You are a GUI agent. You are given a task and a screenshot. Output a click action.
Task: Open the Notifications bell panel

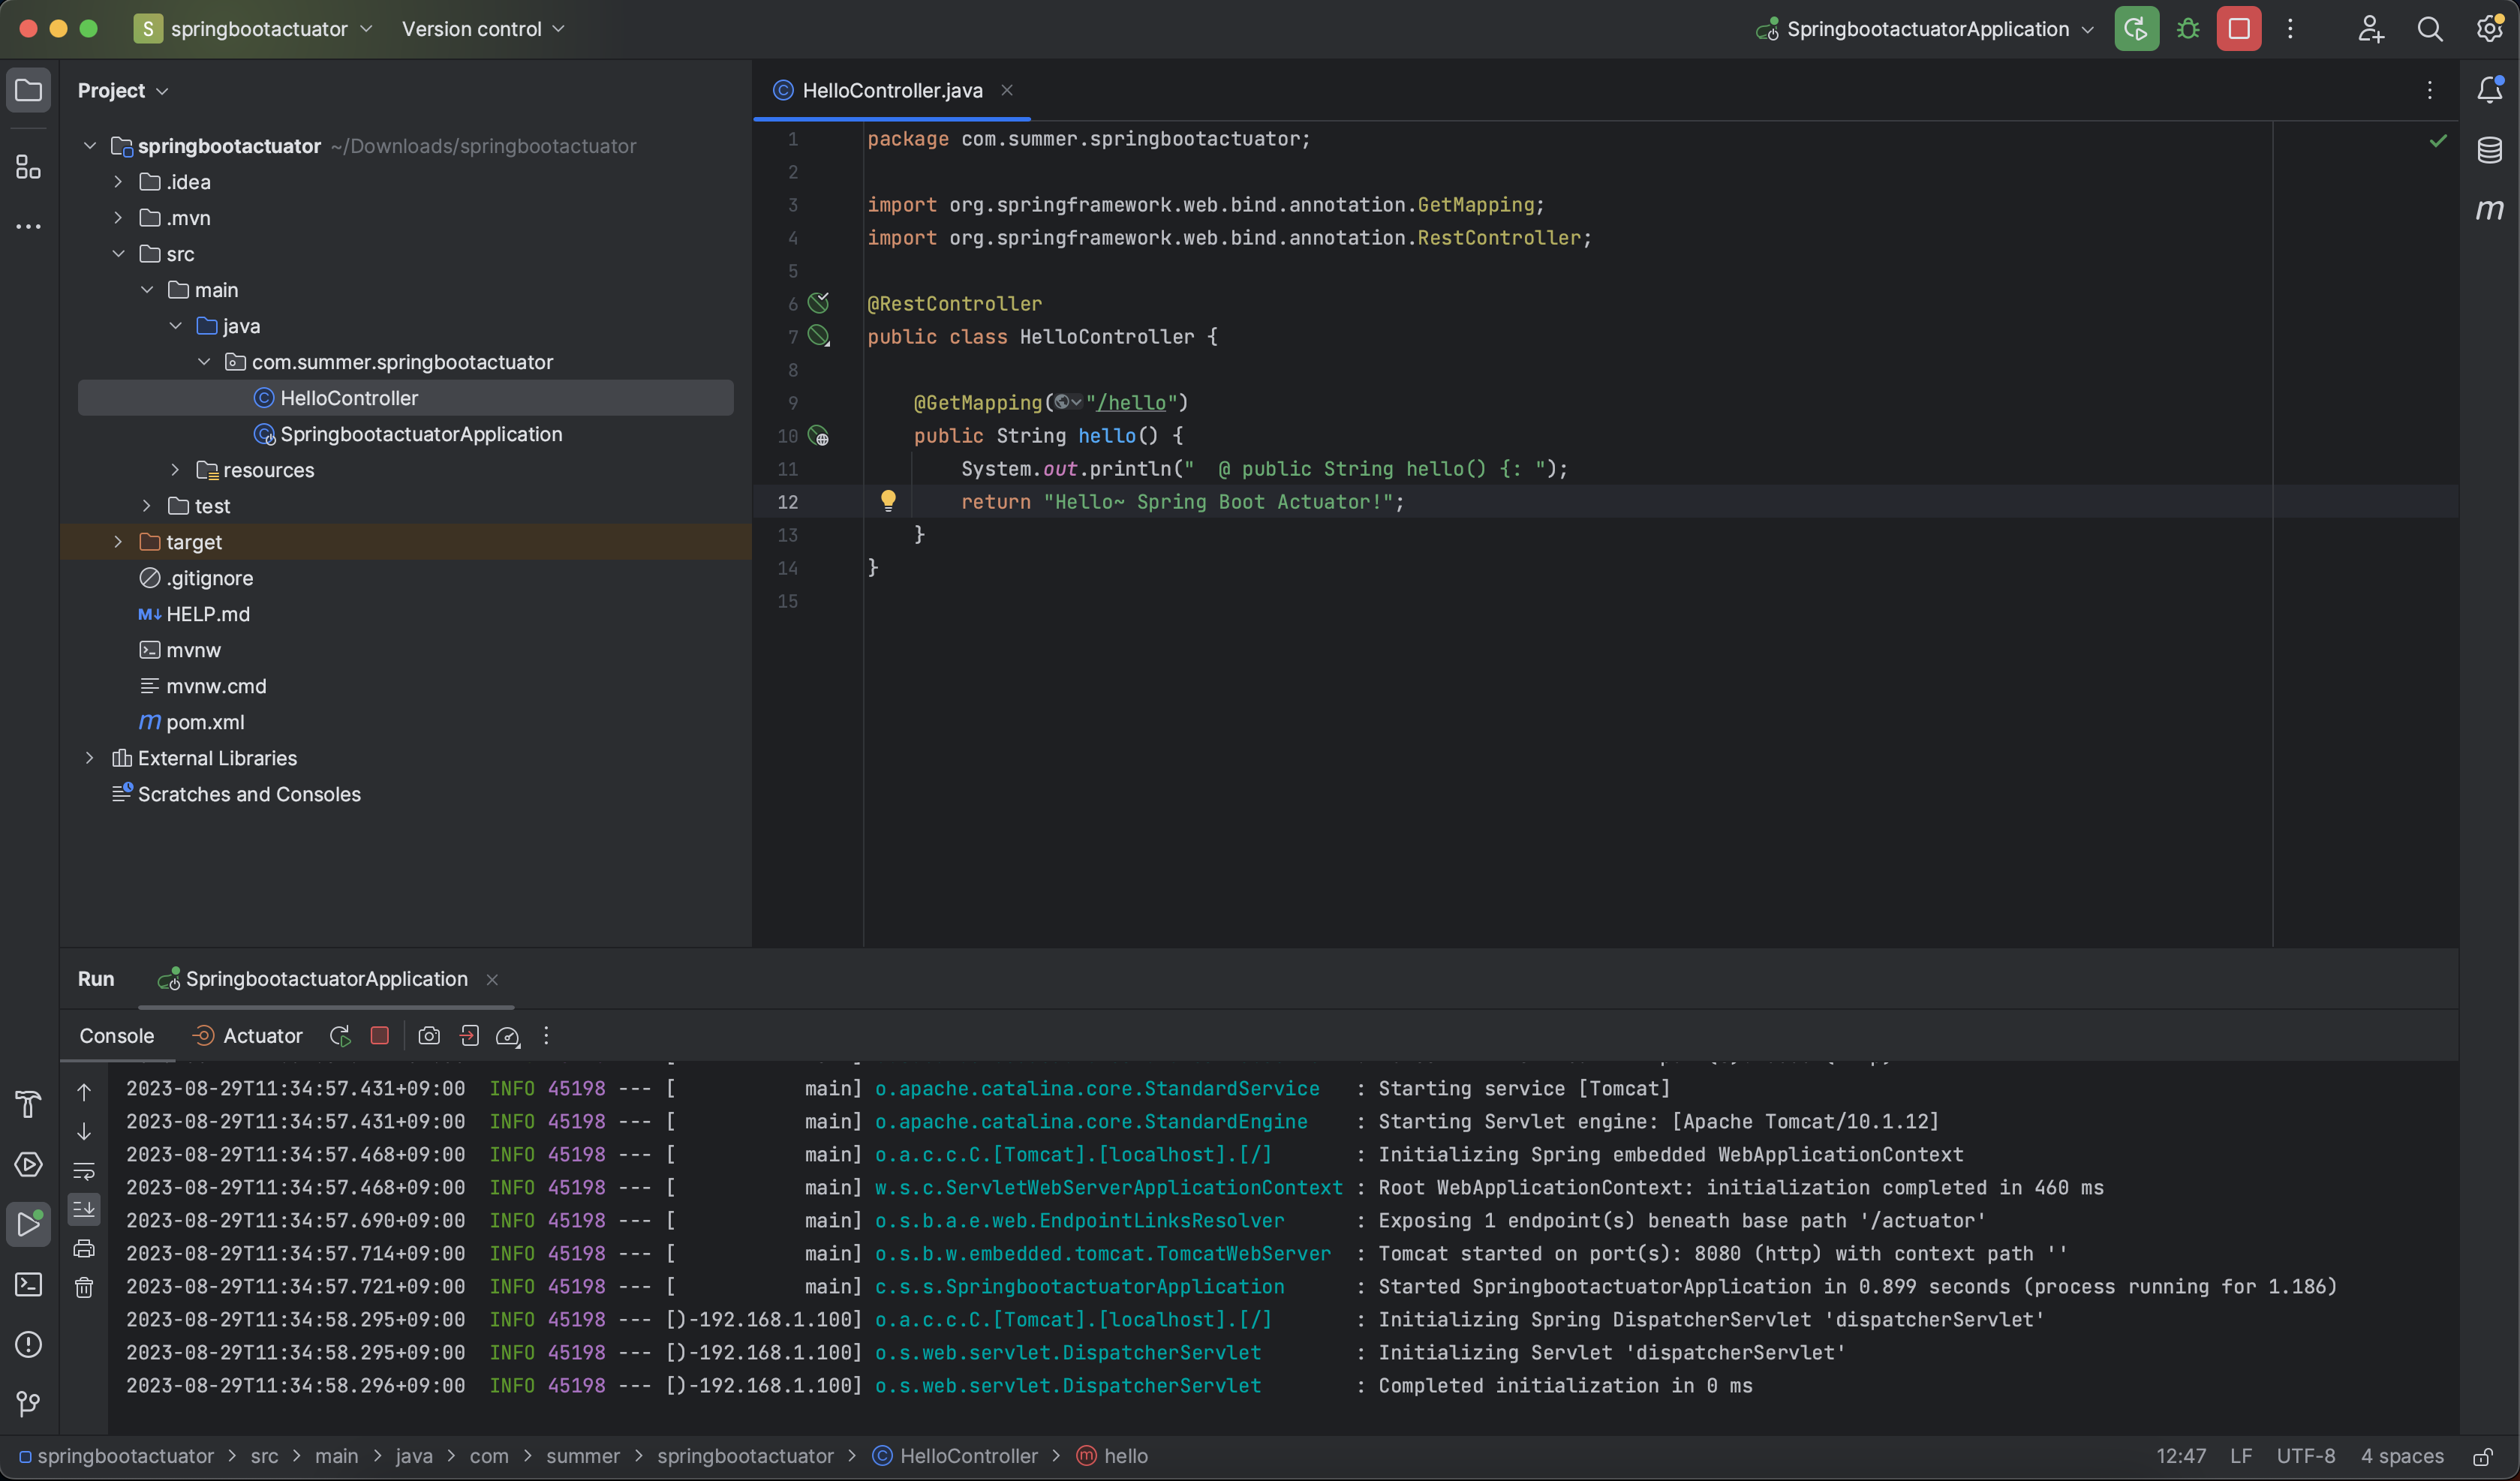click(x=2490, y=89)
